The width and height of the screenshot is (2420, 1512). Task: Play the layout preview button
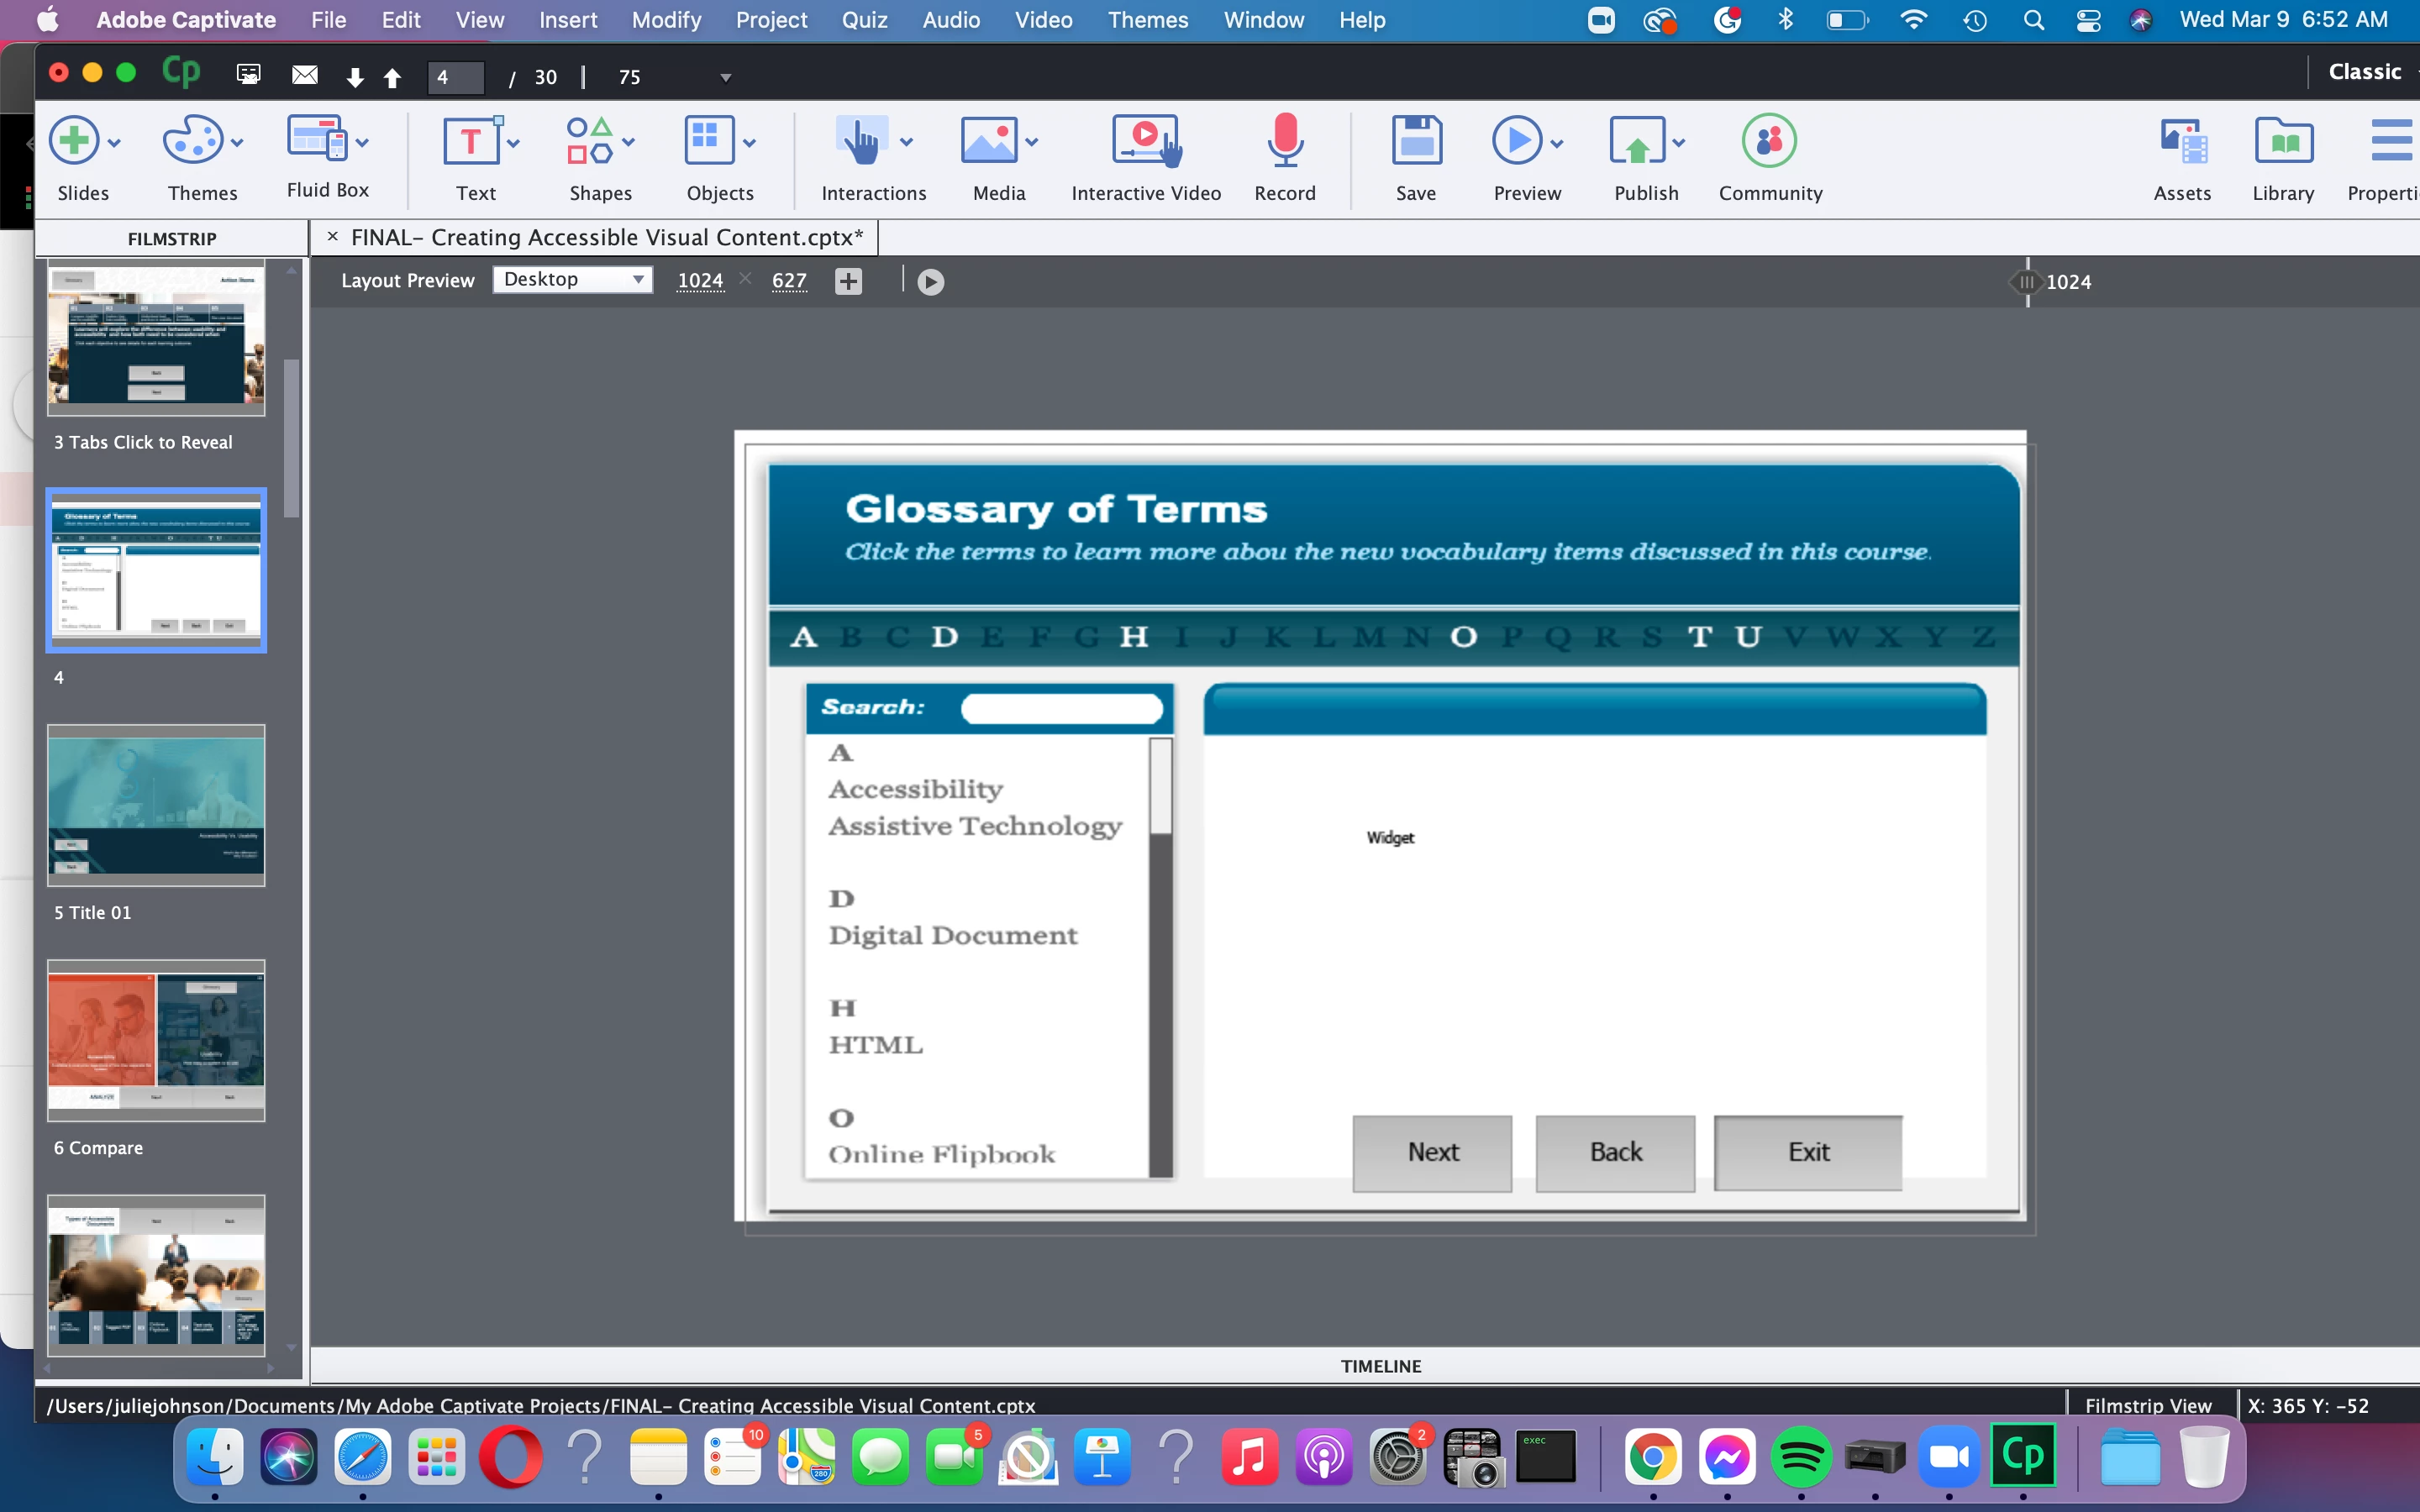pos(930,283)
